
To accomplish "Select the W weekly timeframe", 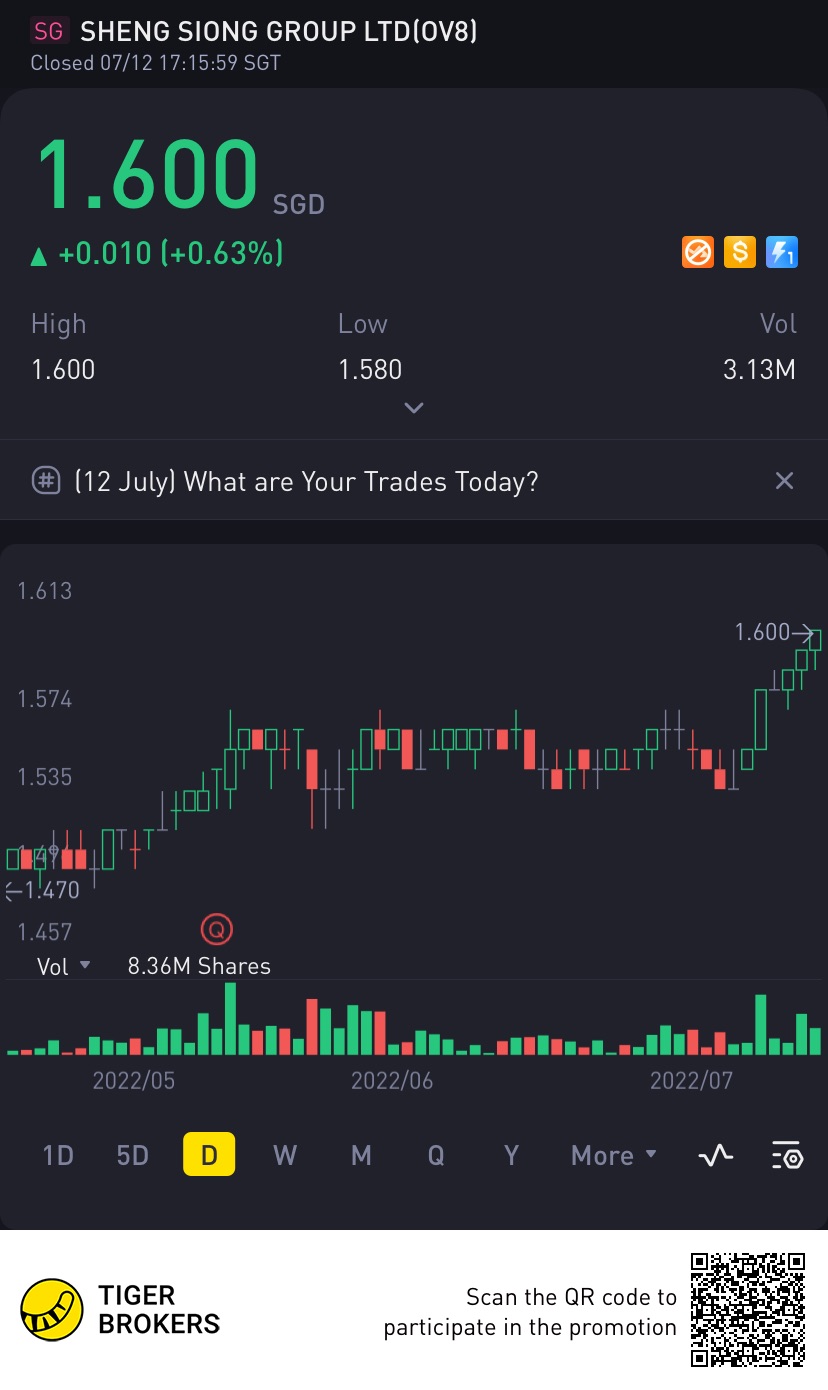I will tap(285, 1156).
